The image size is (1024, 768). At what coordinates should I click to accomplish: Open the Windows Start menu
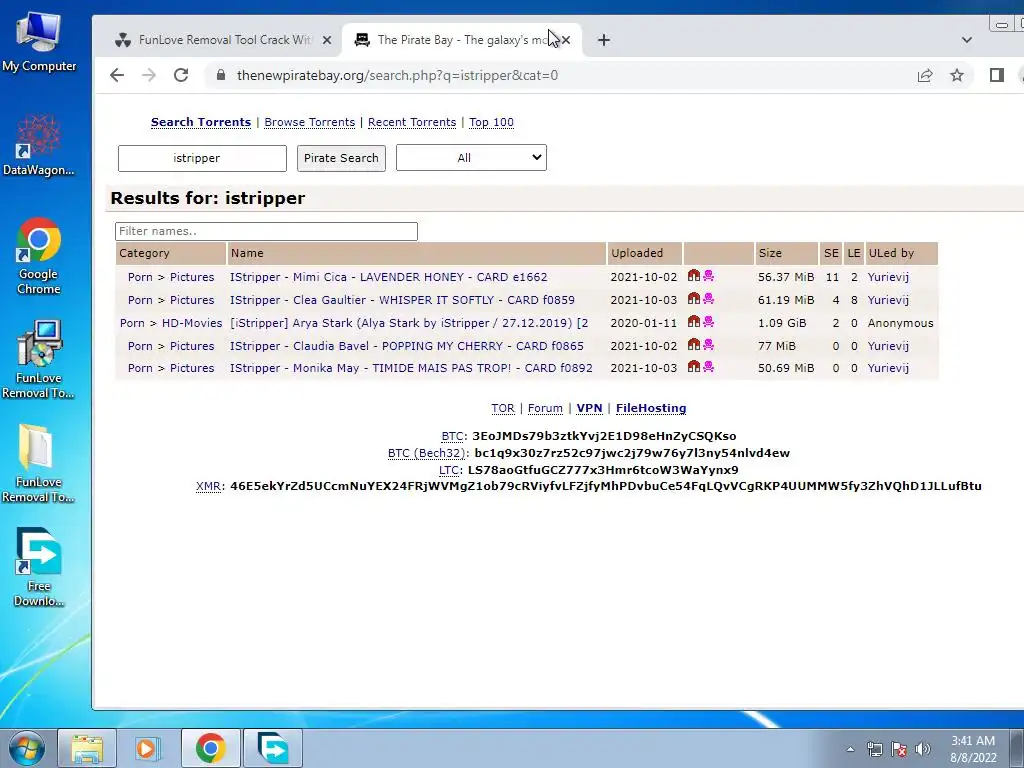click(x=27, y=748)
